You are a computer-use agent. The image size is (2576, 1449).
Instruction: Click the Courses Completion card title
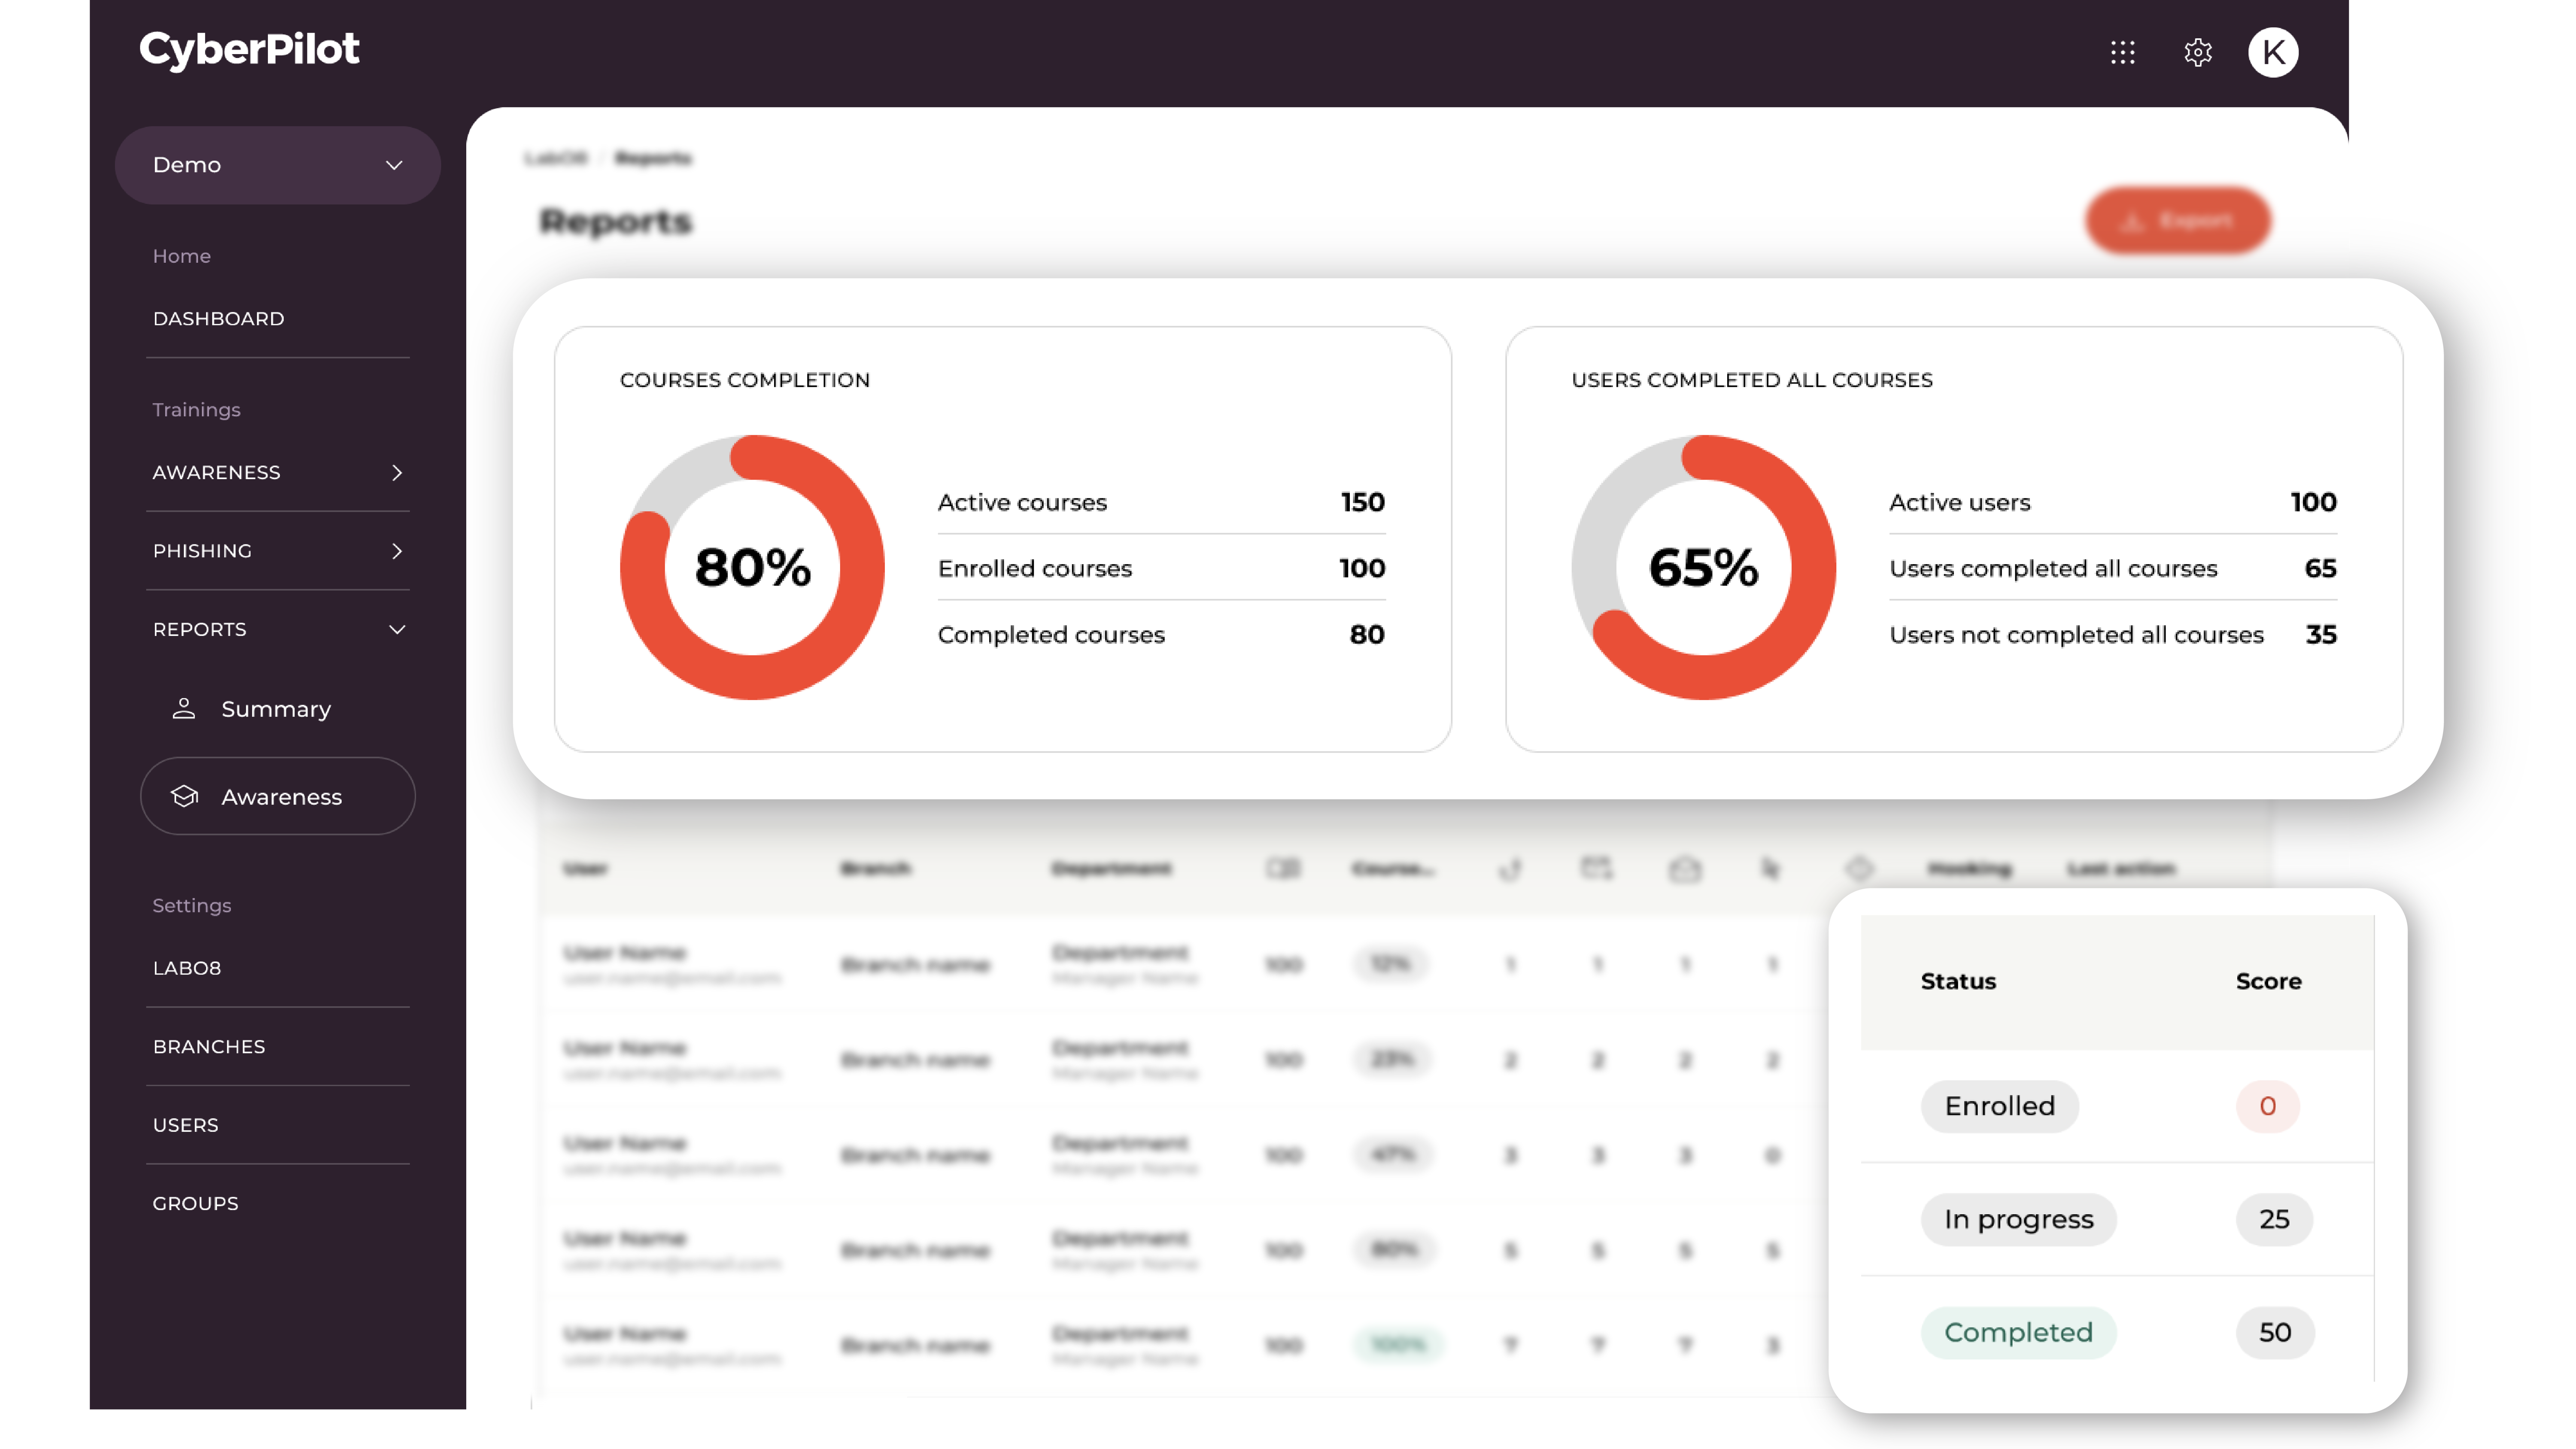(745, 380)
